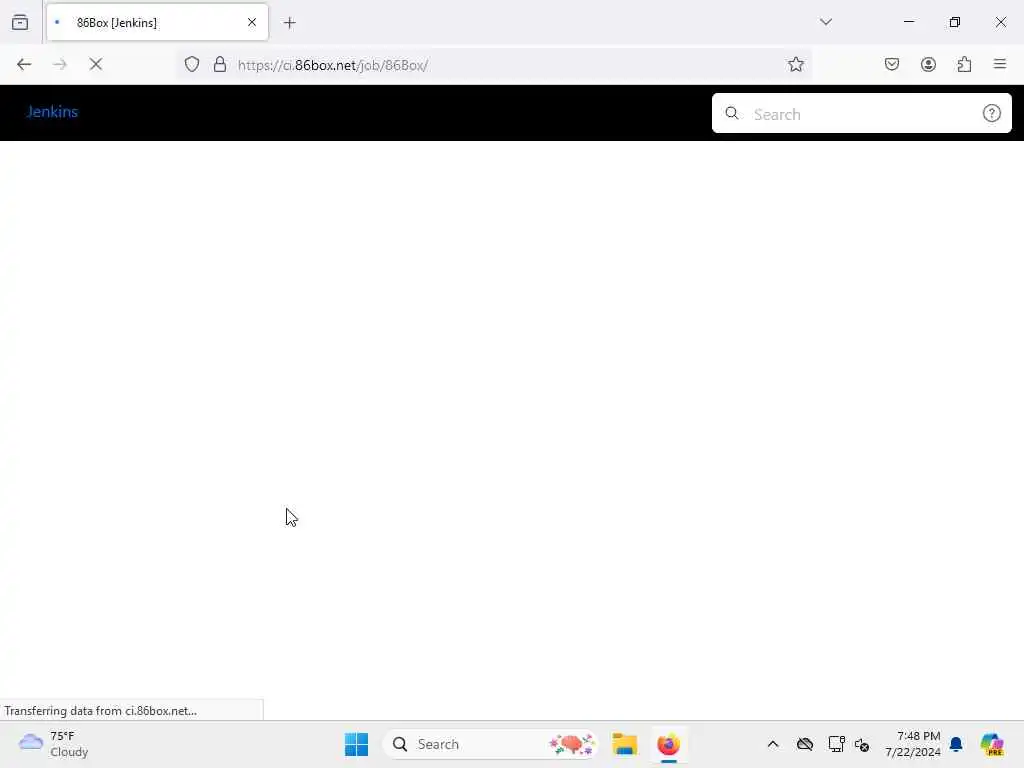The image size is (1024, 768).
Task: Open Firefox View recent browsing
Action: [x=20, y=23]
